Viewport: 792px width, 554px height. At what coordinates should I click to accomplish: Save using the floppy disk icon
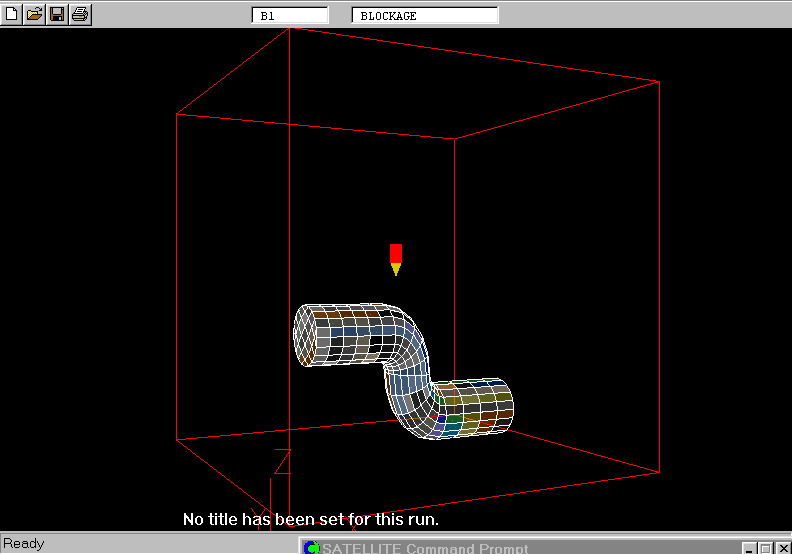57,14
